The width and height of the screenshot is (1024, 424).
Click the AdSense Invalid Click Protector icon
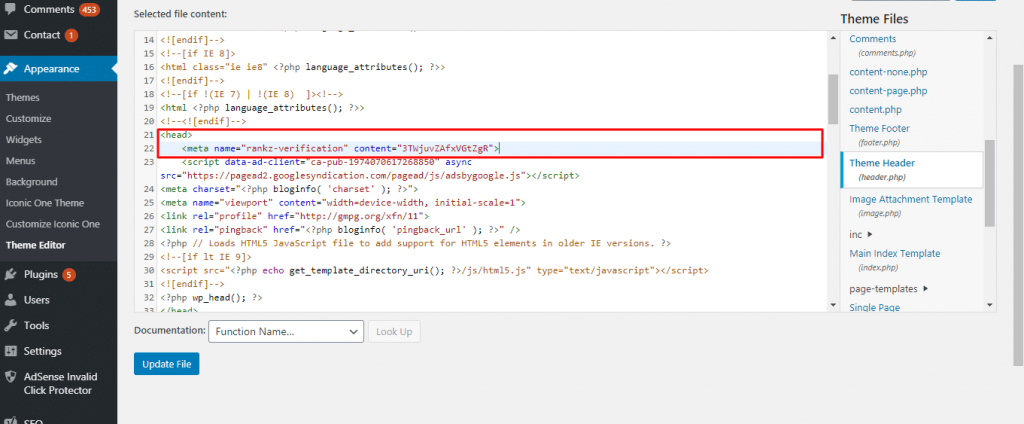coord(11,378)
